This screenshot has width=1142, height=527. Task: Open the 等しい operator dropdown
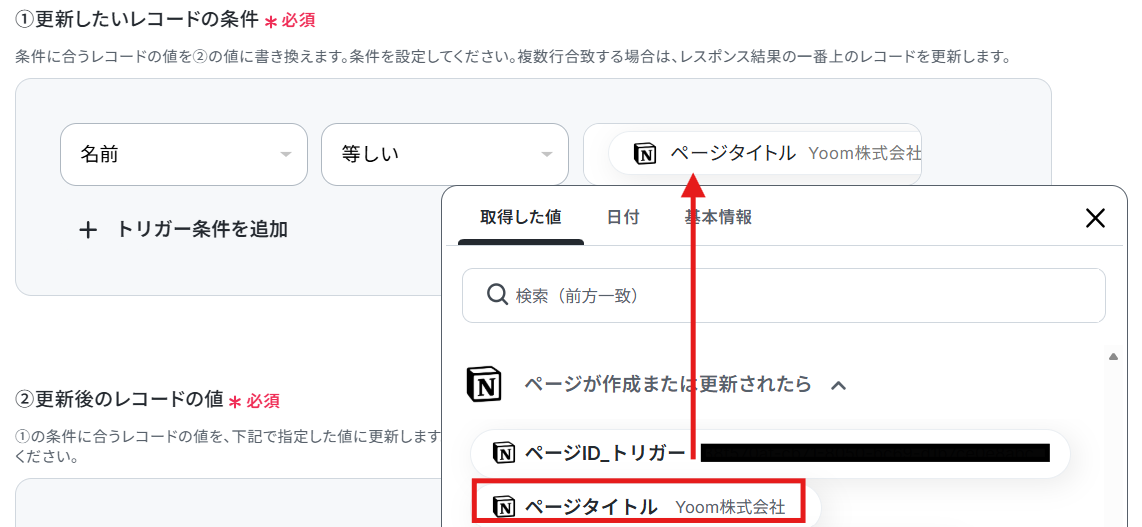coord(444,154)
